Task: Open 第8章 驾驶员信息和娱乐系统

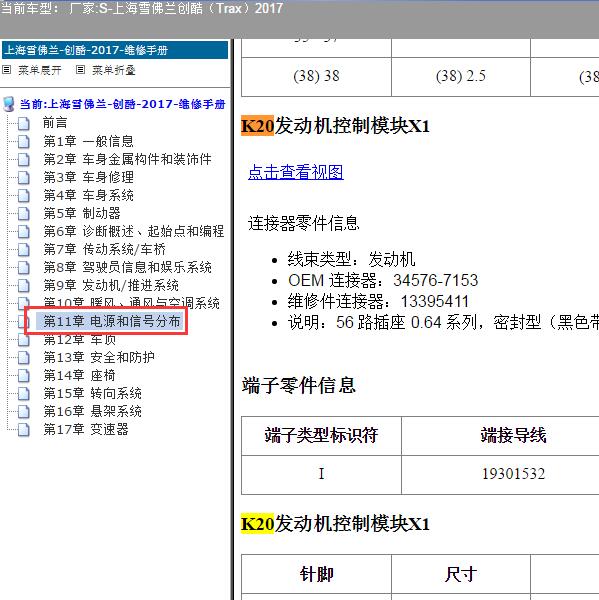Action: pyautogui.click(x=127, y=267)
